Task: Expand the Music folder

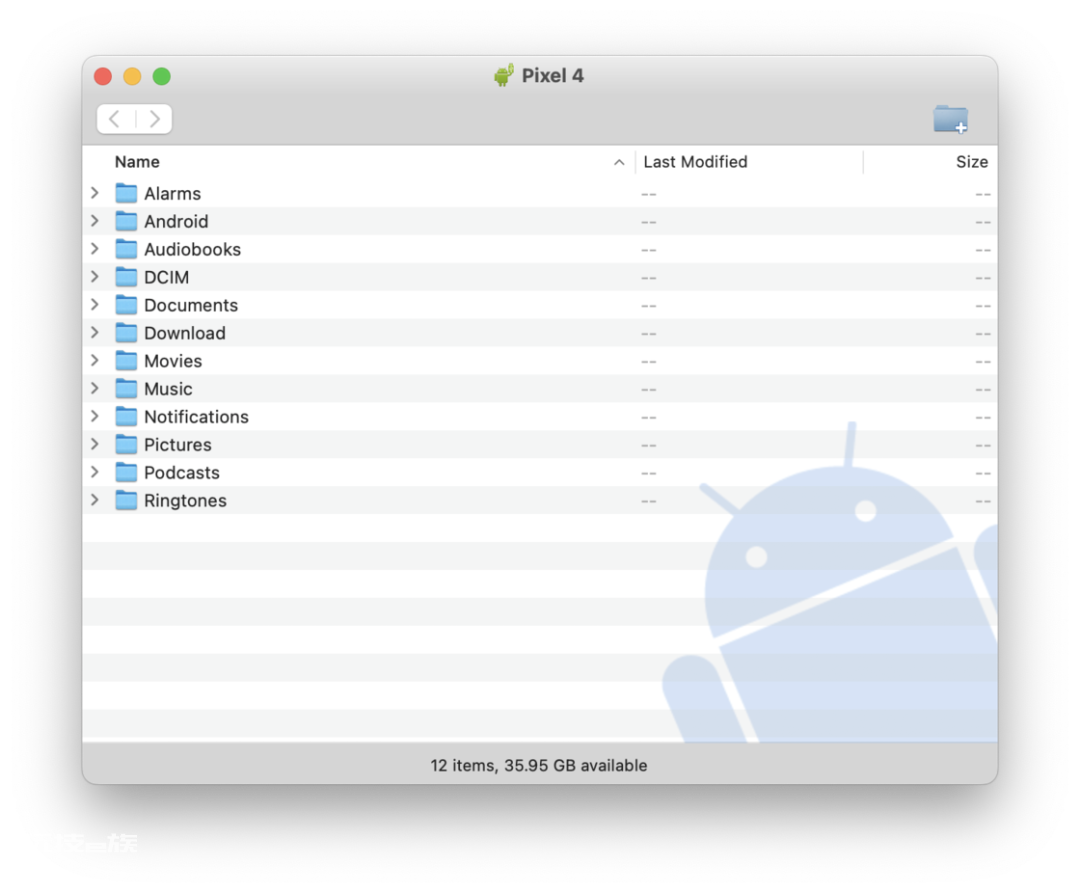Action: 95,388
